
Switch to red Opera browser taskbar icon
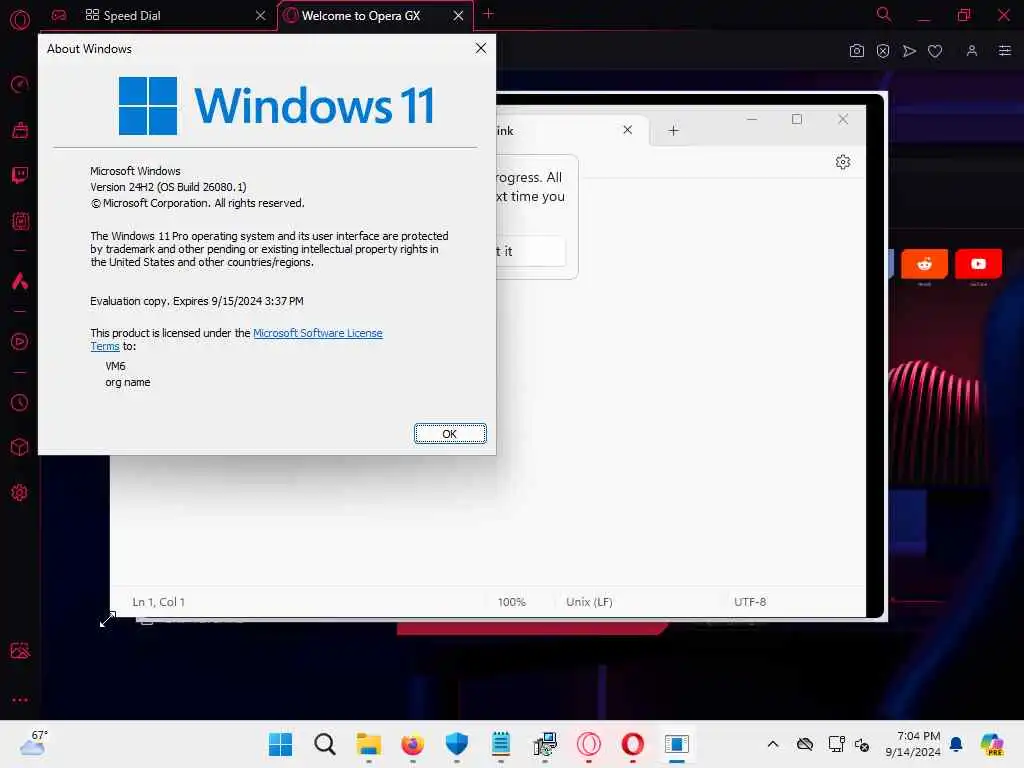pos(633,744)
